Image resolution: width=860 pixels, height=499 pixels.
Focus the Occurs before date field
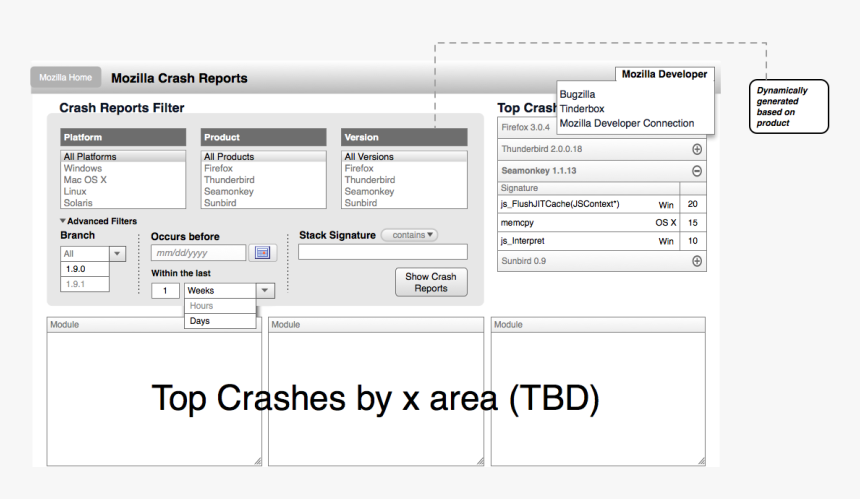[x=198, y=253]
